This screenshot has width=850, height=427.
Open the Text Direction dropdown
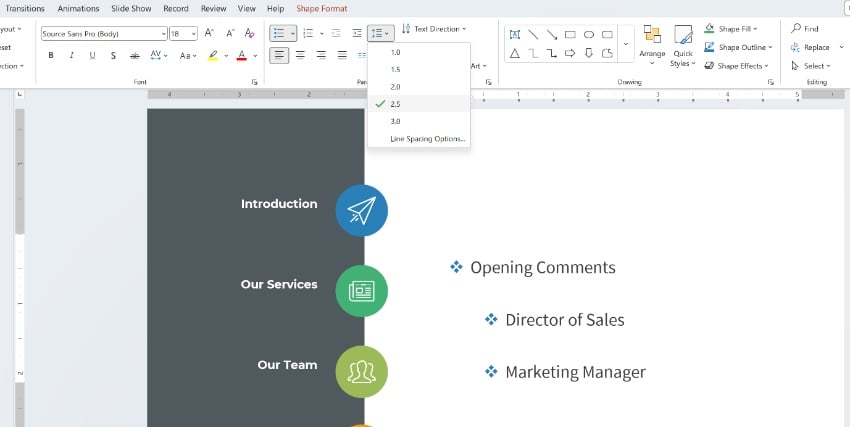point(434,29)
